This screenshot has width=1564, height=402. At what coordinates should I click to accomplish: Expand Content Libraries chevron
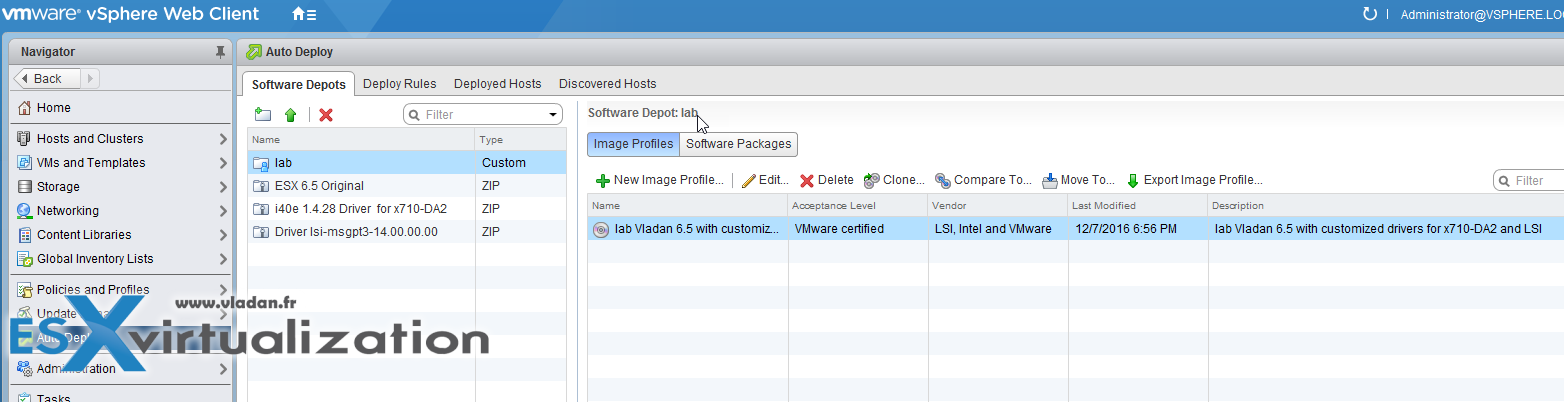point(223,235)
